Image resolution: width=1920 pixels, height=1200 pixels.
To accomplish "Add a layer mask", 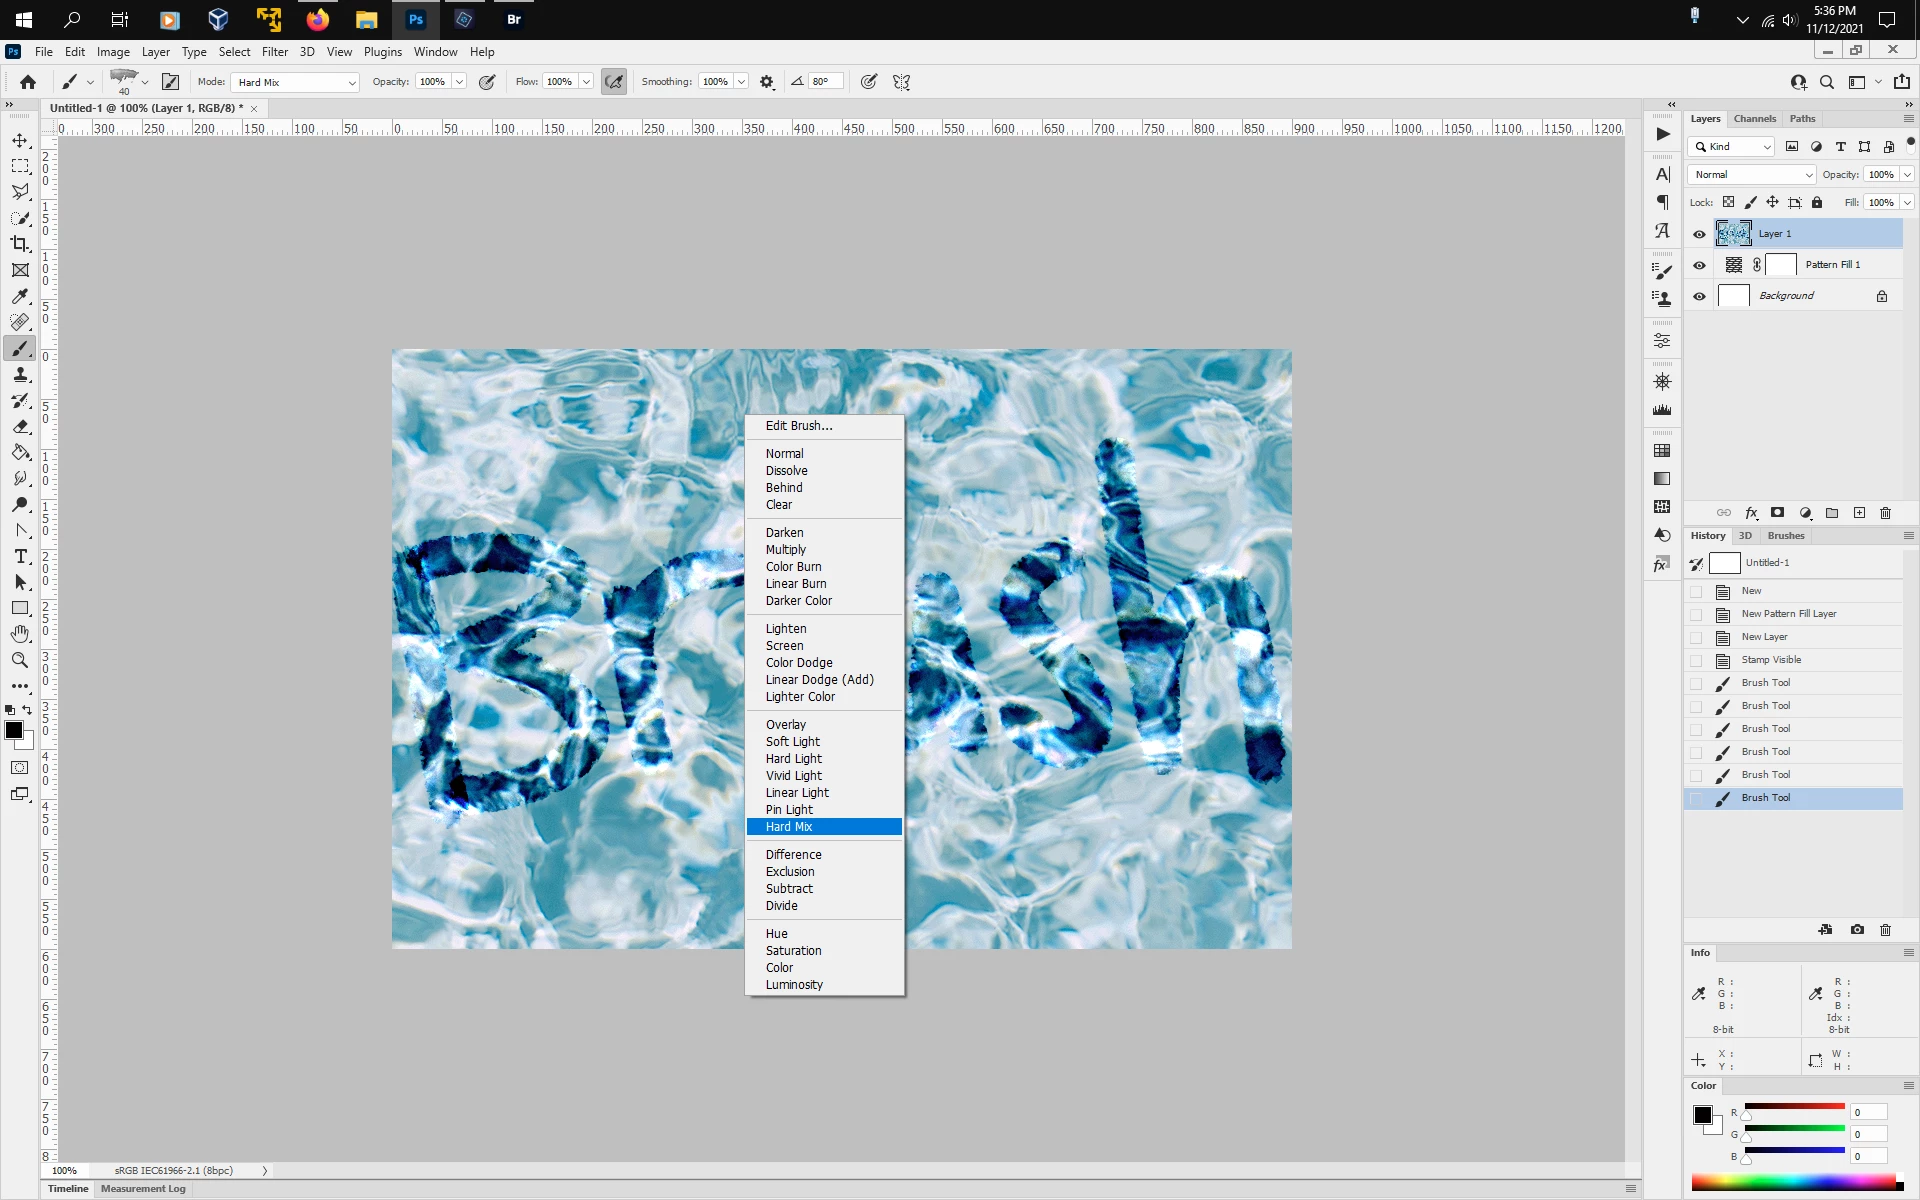I will click(x=1777, y=513).
